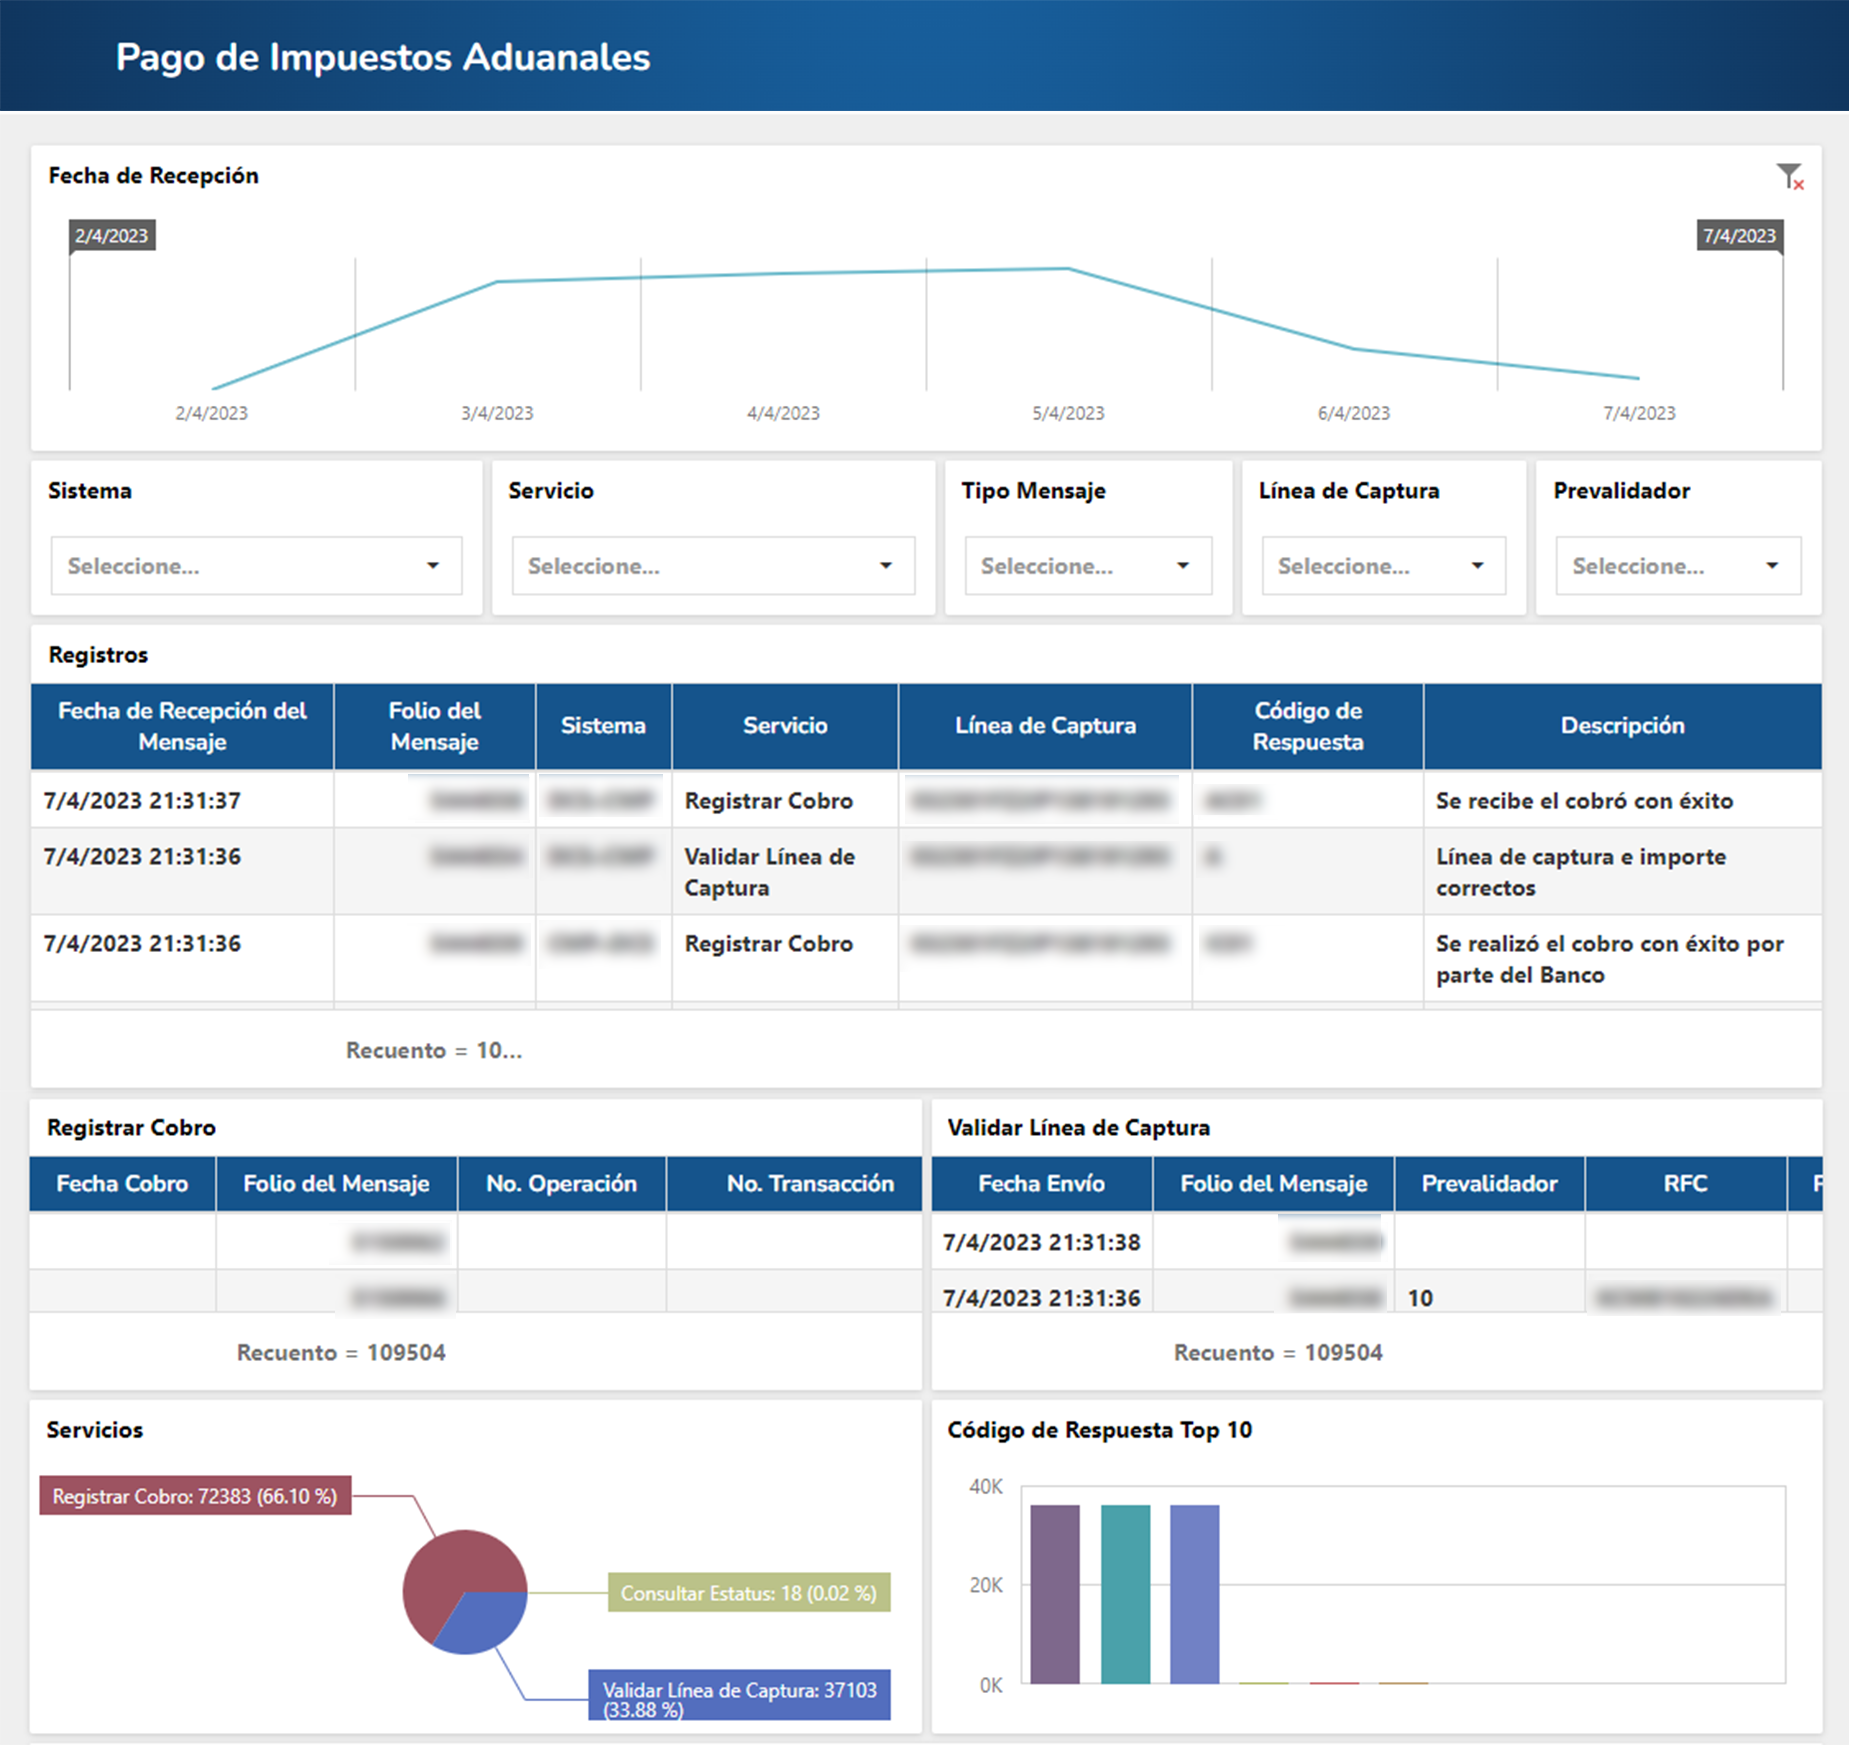Click the blue third bar in Top 10 chart
The width and height of the screenshot is (1849, 1745).
tap(1194, 1594)
